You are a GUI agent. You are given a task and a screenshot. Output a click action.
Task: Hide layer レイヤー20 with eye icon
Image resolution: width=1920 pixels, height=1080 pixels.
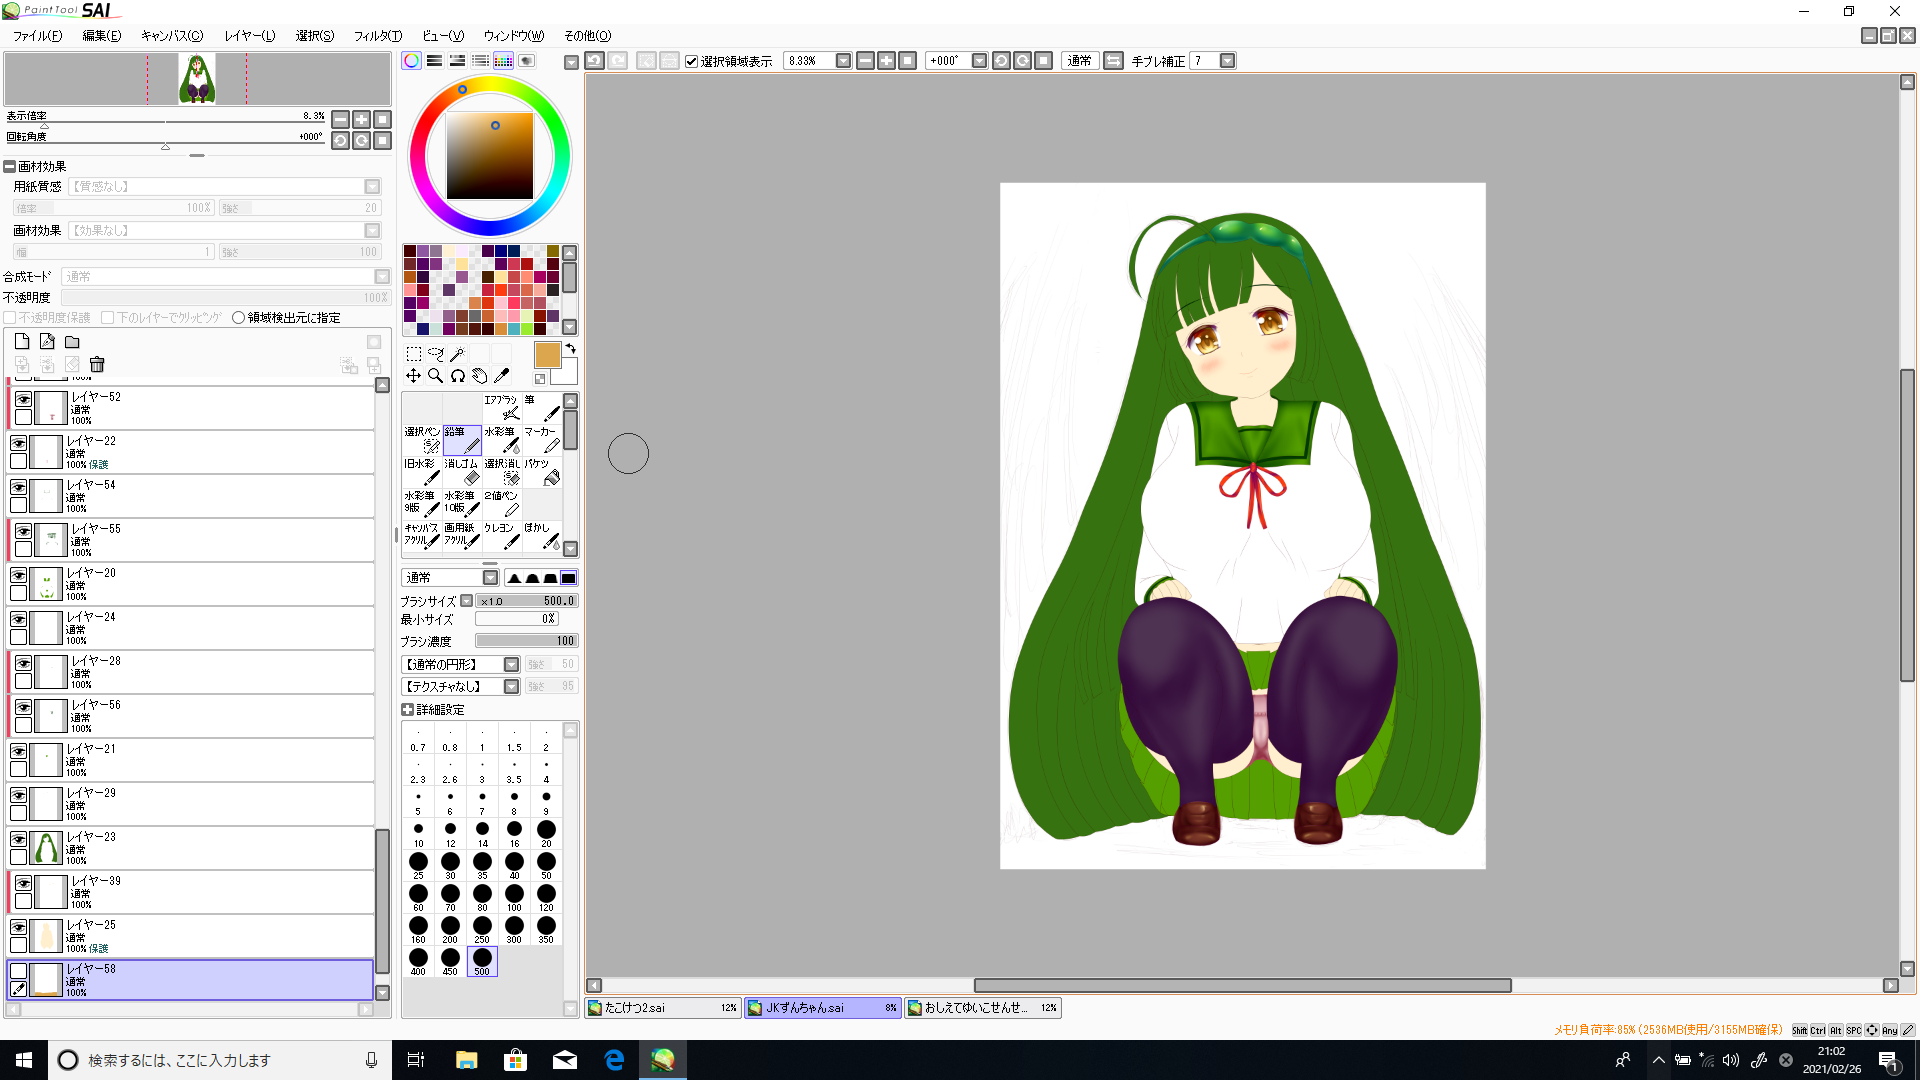pos(18,575)
